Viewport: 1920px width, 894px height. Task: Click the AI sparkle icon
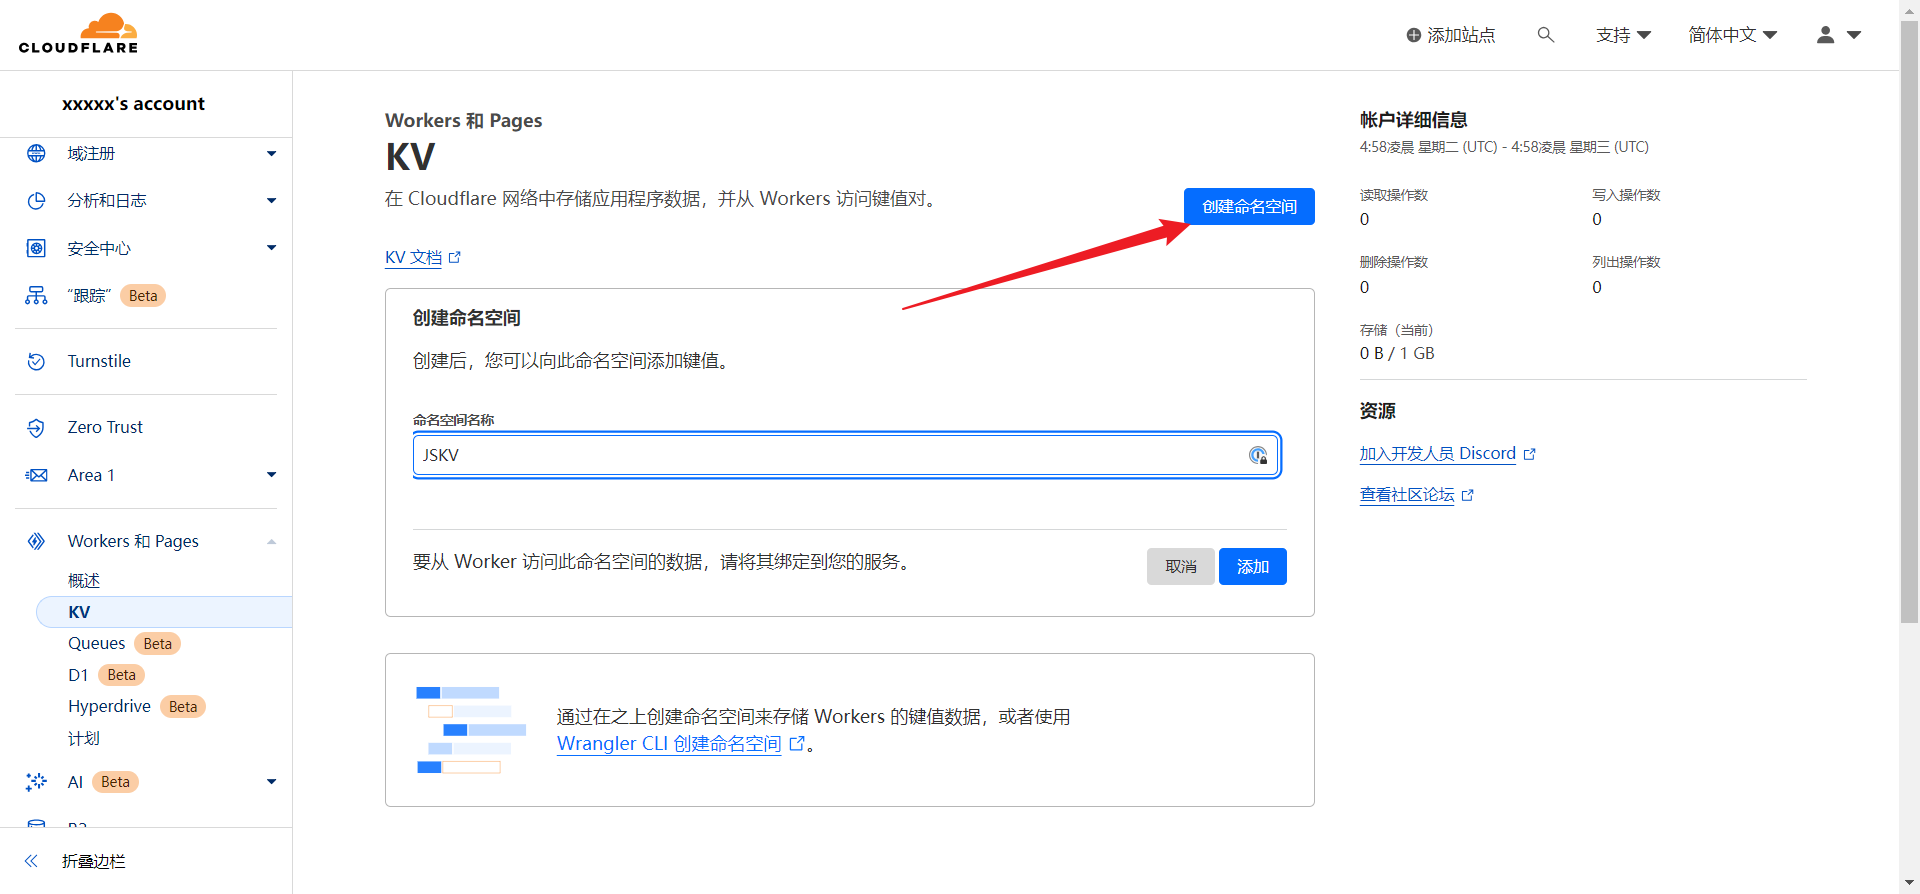pos(36,782)
